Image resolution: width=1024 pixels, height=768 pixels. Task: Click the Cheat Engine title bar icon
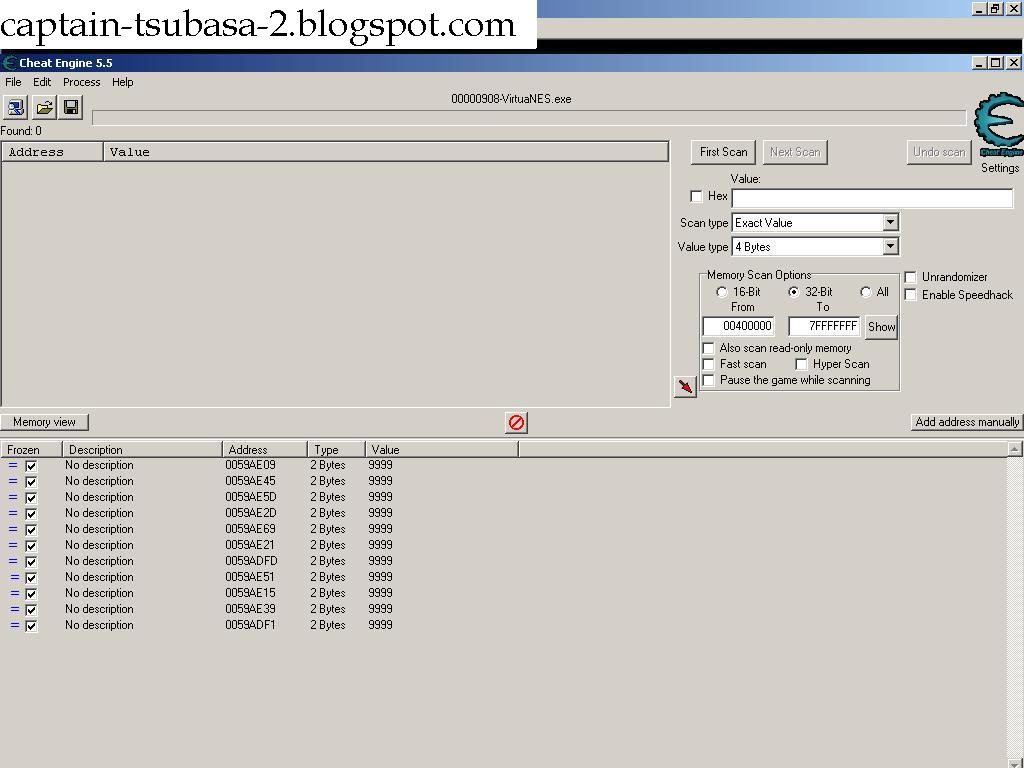(9, 63)
